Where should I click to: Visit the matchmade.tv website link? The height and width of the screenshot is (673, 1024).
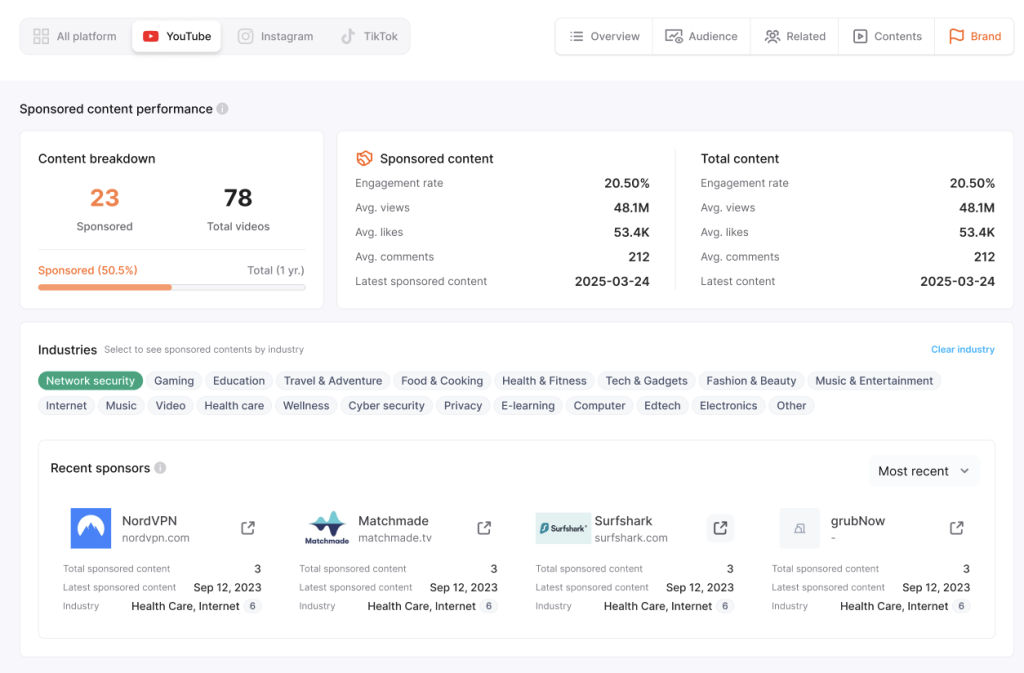click(394, 538)
